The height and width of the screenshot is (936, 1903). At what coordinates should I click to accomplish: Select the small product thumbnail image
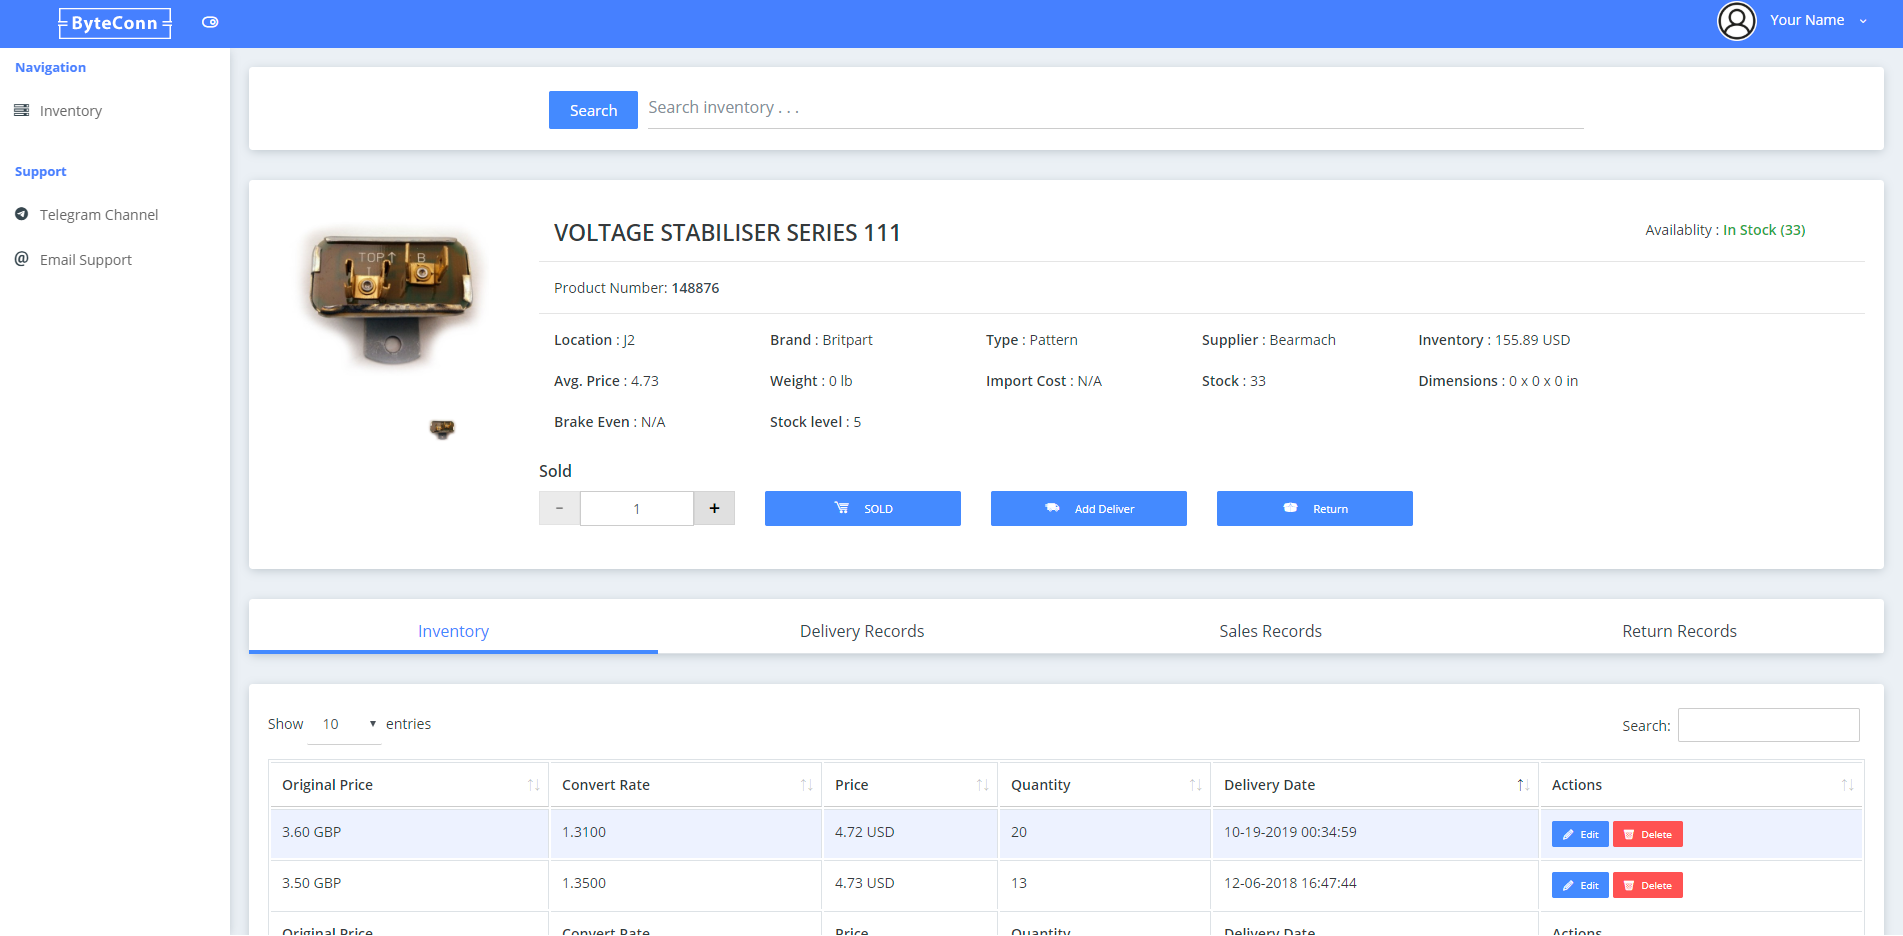pos(442,429)
